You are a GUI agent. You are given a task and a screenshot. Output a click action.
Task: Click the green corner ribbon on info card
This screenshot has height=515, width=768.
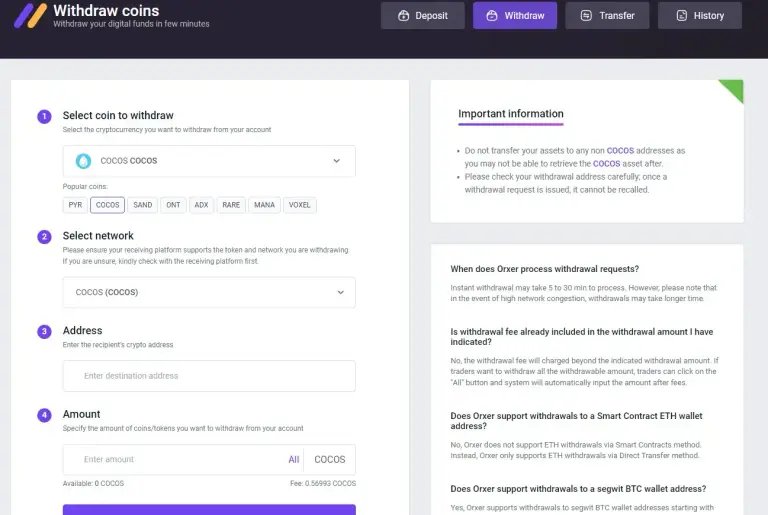[731, 91]
